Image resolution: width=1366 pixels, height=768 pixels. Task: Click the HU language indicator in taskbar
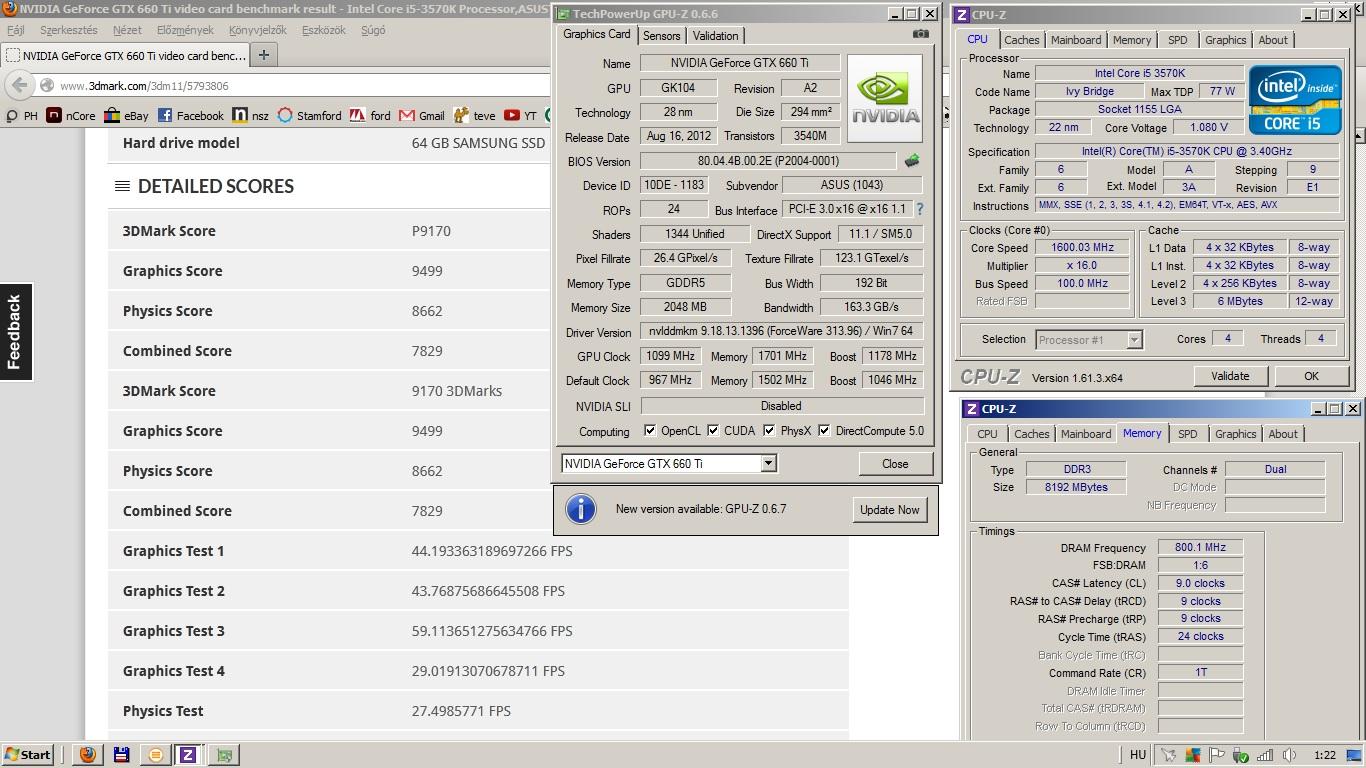coord(1138,755)
